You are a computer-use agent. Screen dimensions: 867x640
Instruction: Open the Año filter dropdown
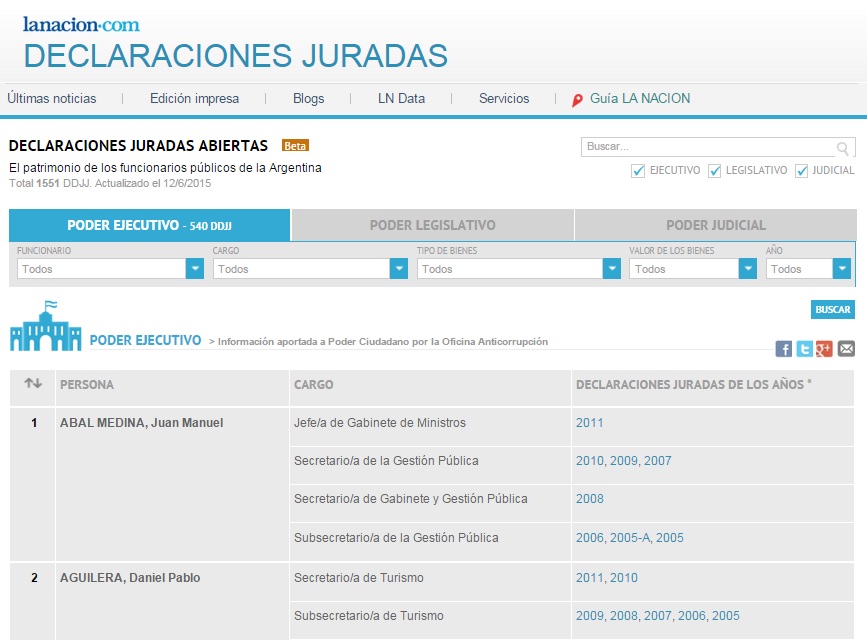click(808, 269)
